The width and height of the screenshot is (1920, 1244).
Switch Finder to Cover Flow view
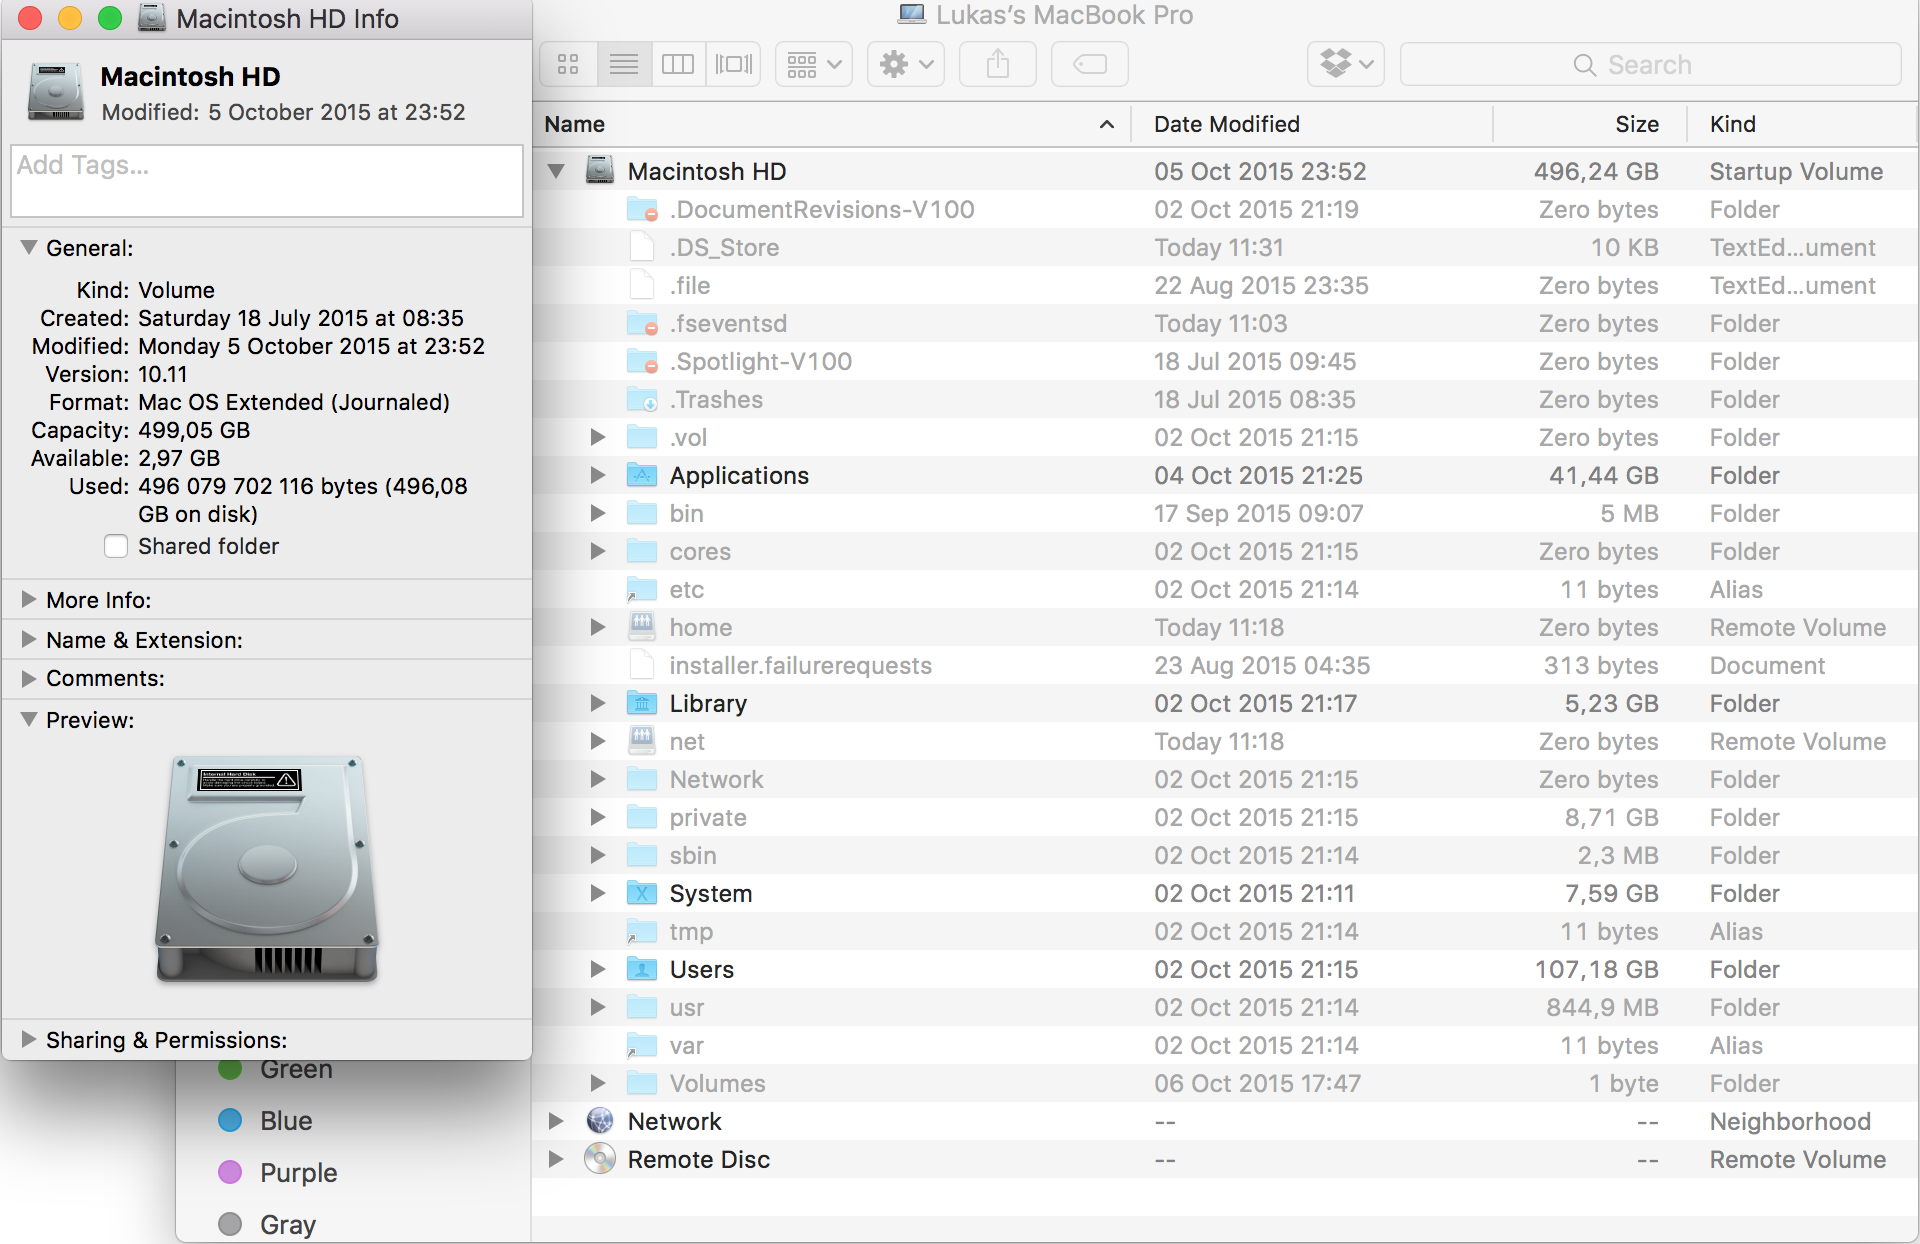(x=734, y=64)
